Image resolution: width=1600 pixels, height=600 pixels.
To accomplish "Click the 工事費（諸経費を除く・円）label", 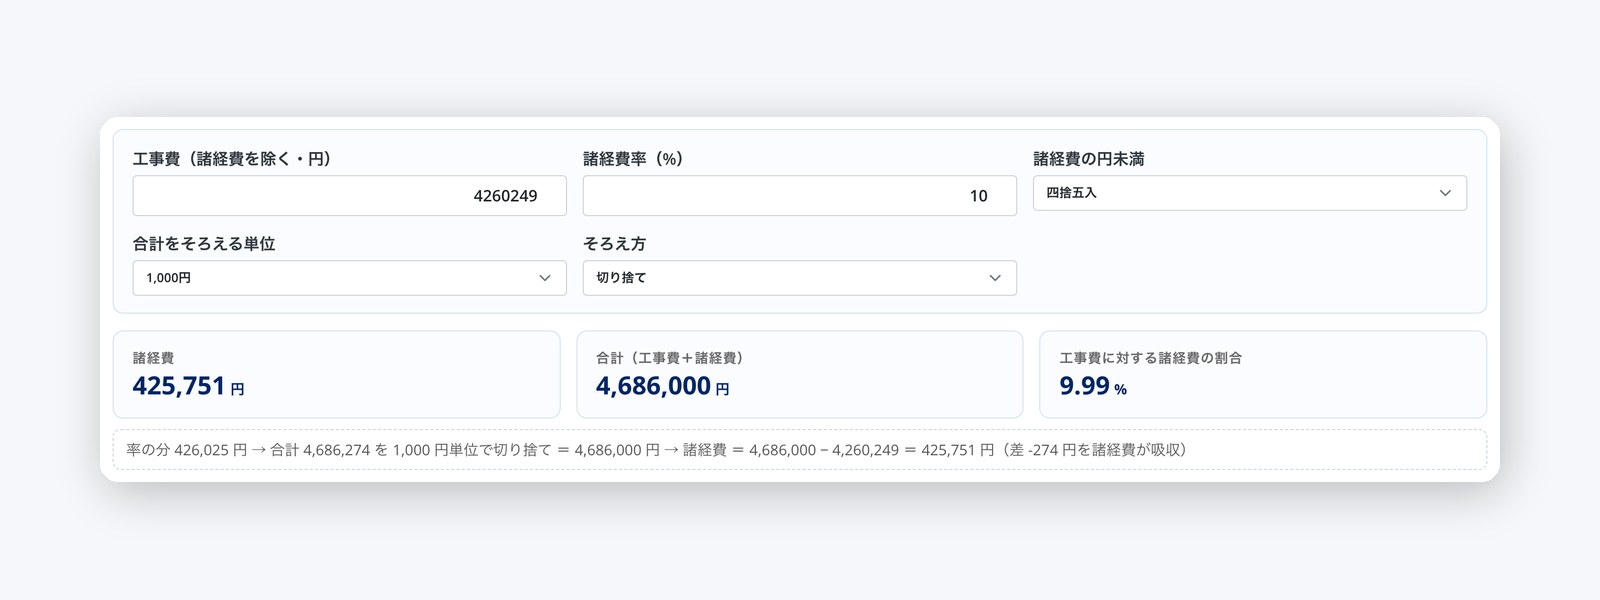I will [x=232, y=159].
